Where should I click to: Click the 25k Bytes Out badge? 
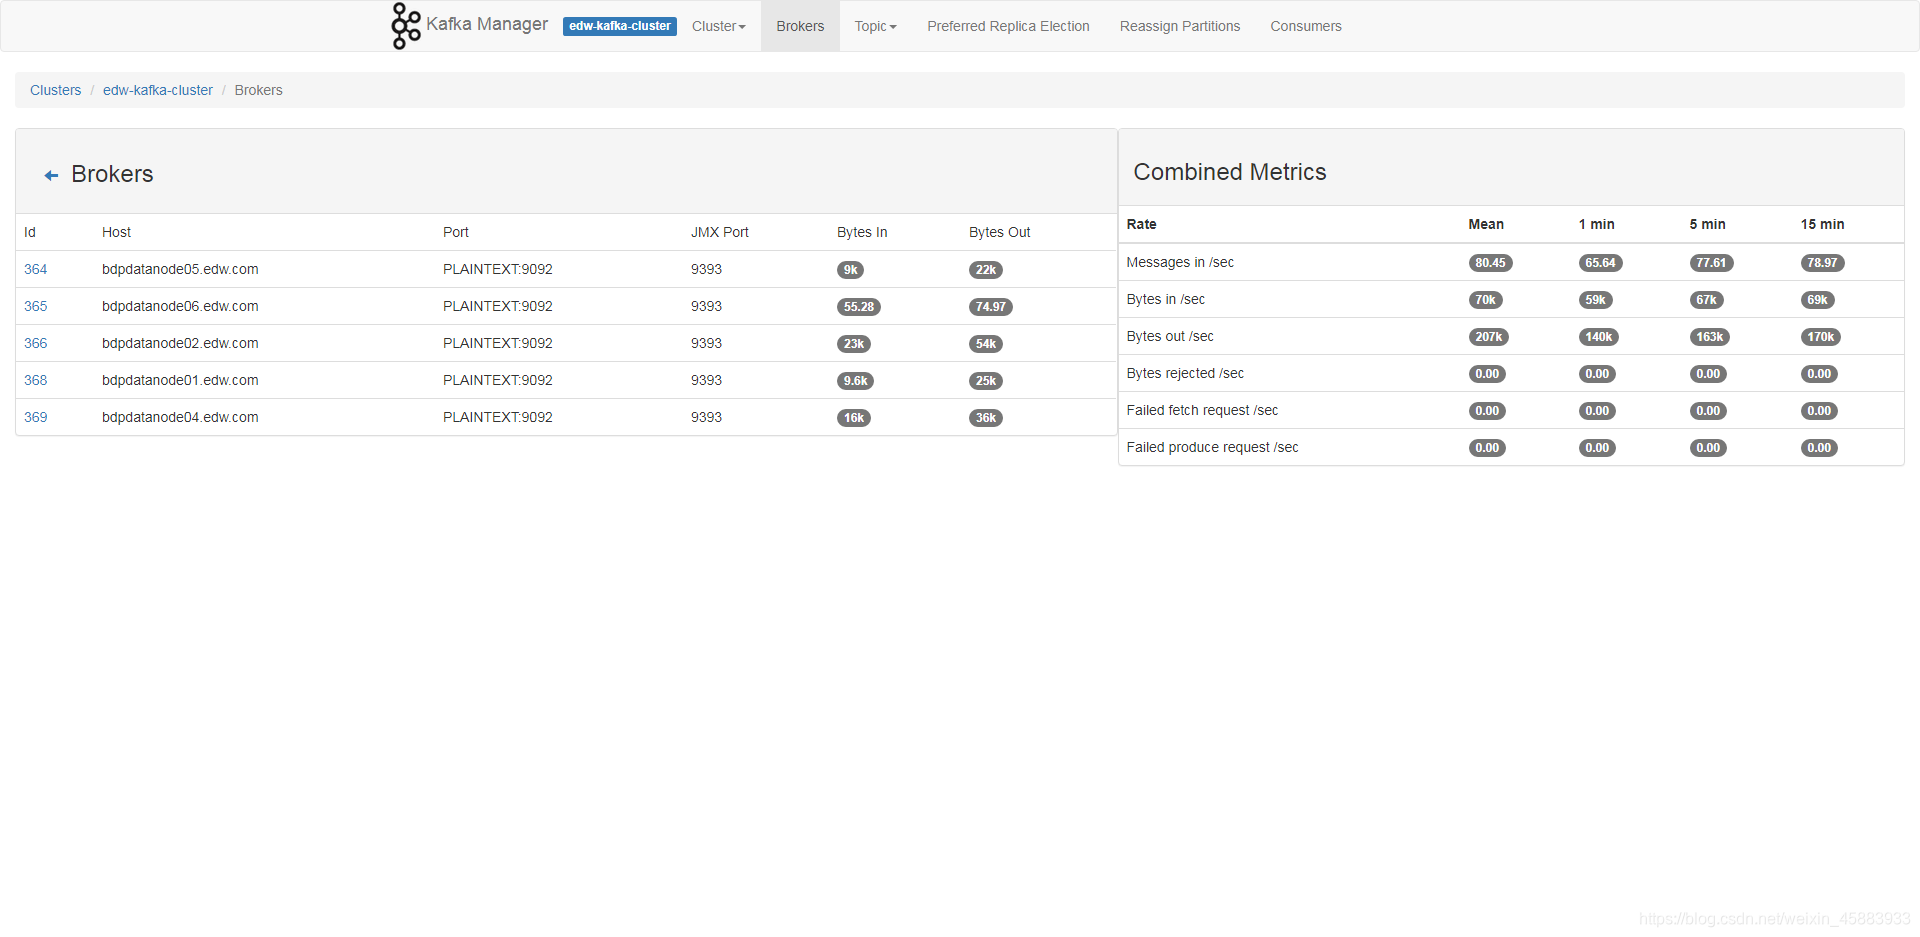(x=986, y=381)
